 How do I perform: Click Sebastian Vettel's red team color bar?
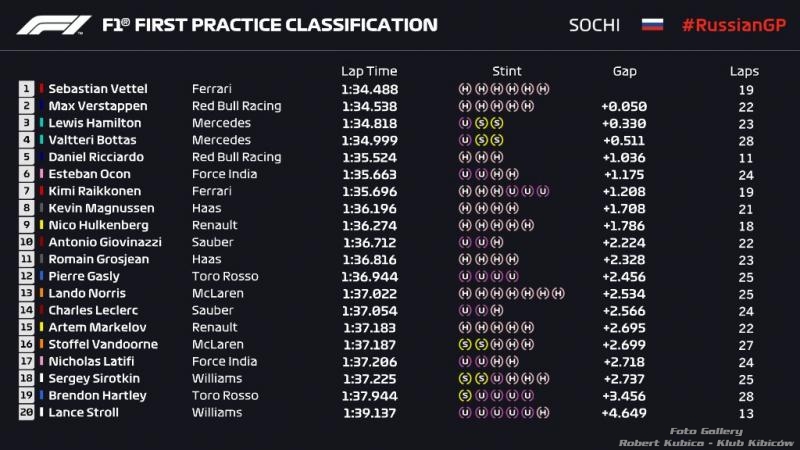coord(41,89)
